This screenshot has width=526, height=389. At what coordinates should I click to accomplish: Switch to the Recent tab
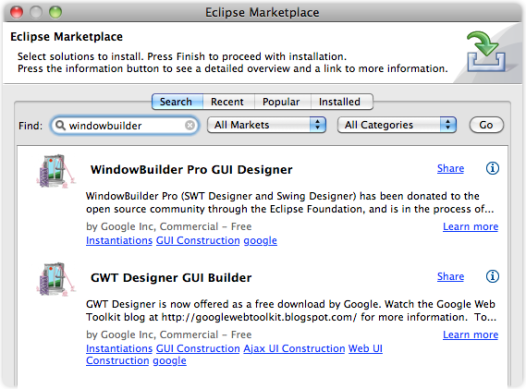(227, 102)
